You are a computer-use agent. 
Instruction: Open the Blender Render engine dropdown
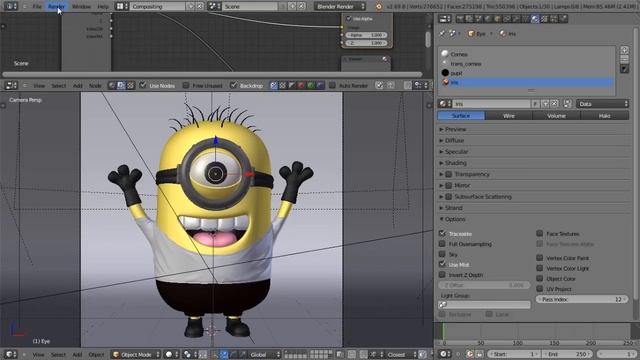coord(340,7)
